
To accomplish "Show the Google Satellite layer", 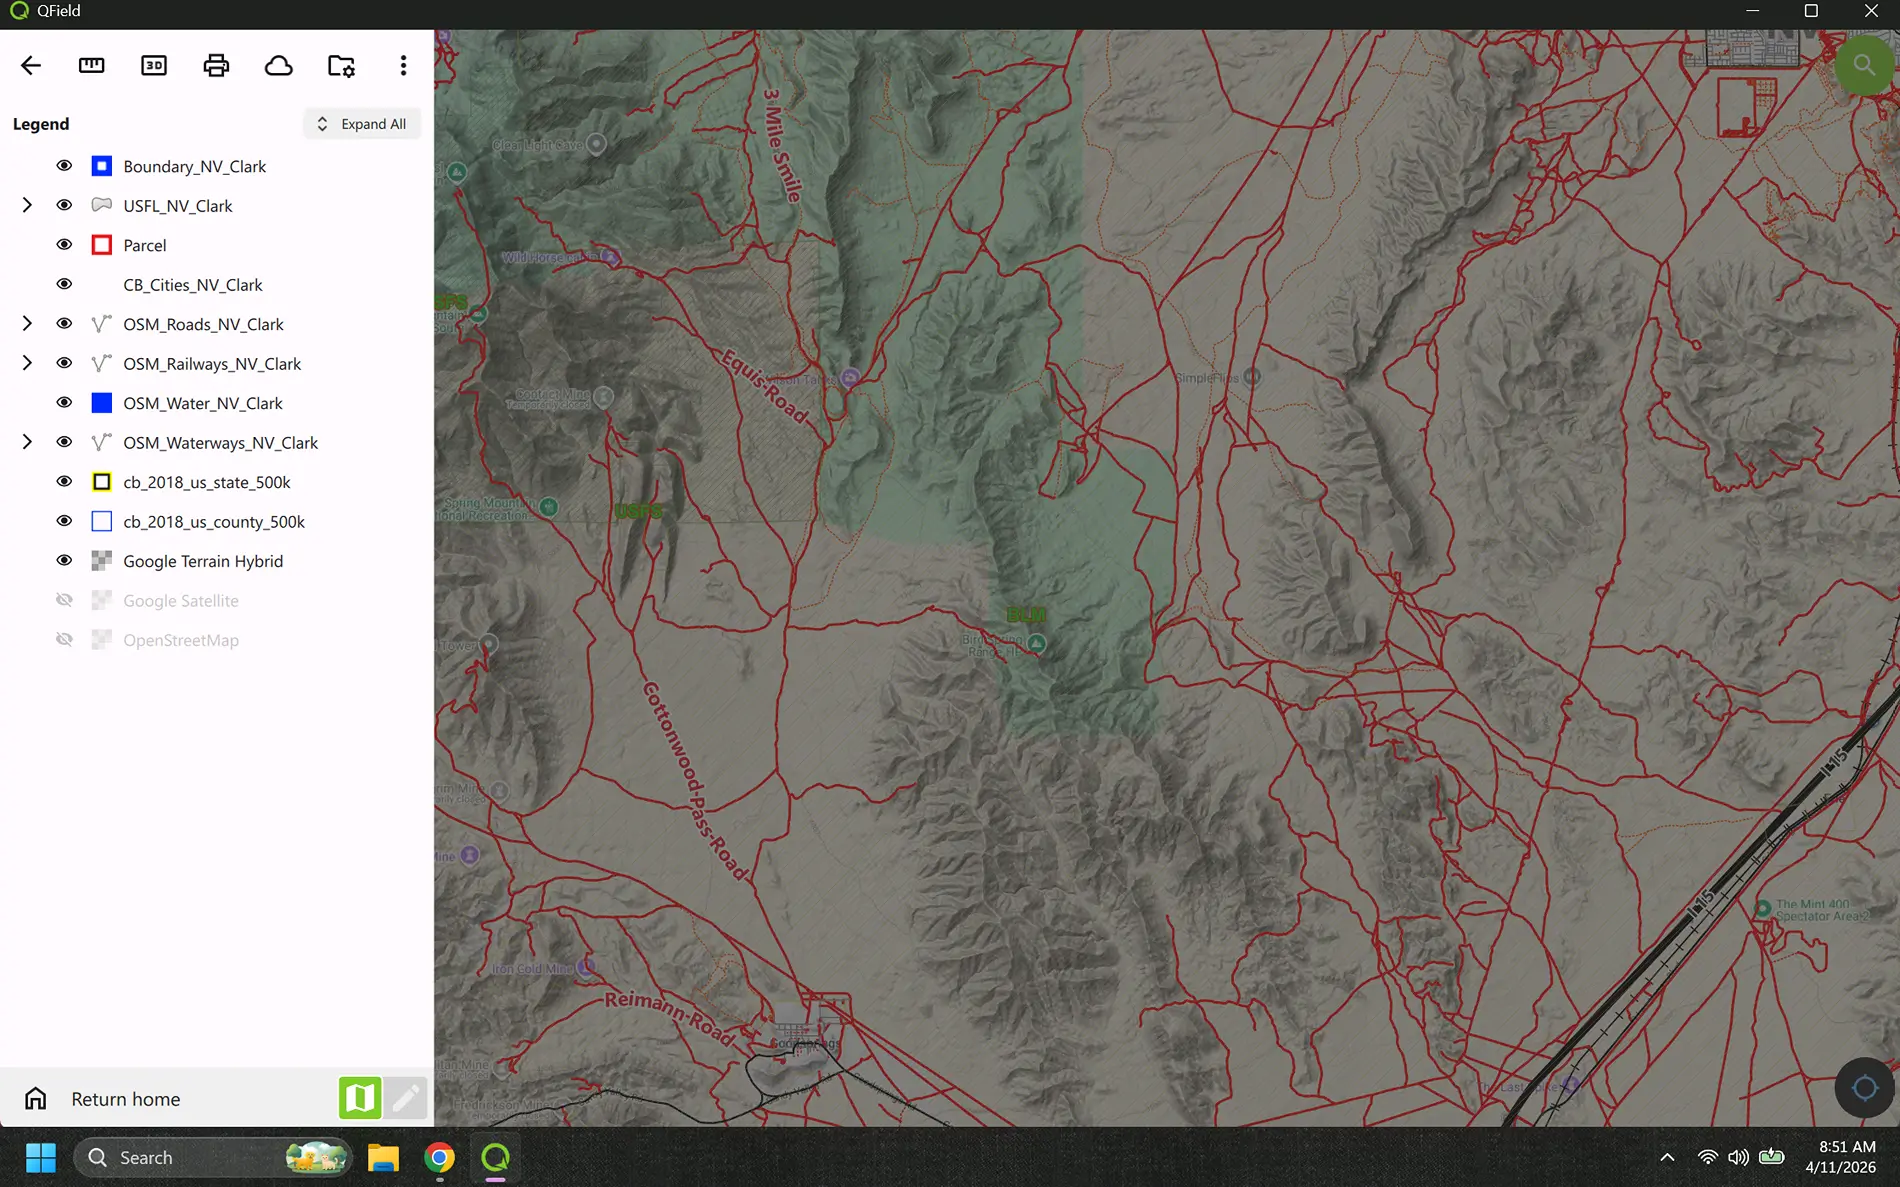I will pos(64,600).
